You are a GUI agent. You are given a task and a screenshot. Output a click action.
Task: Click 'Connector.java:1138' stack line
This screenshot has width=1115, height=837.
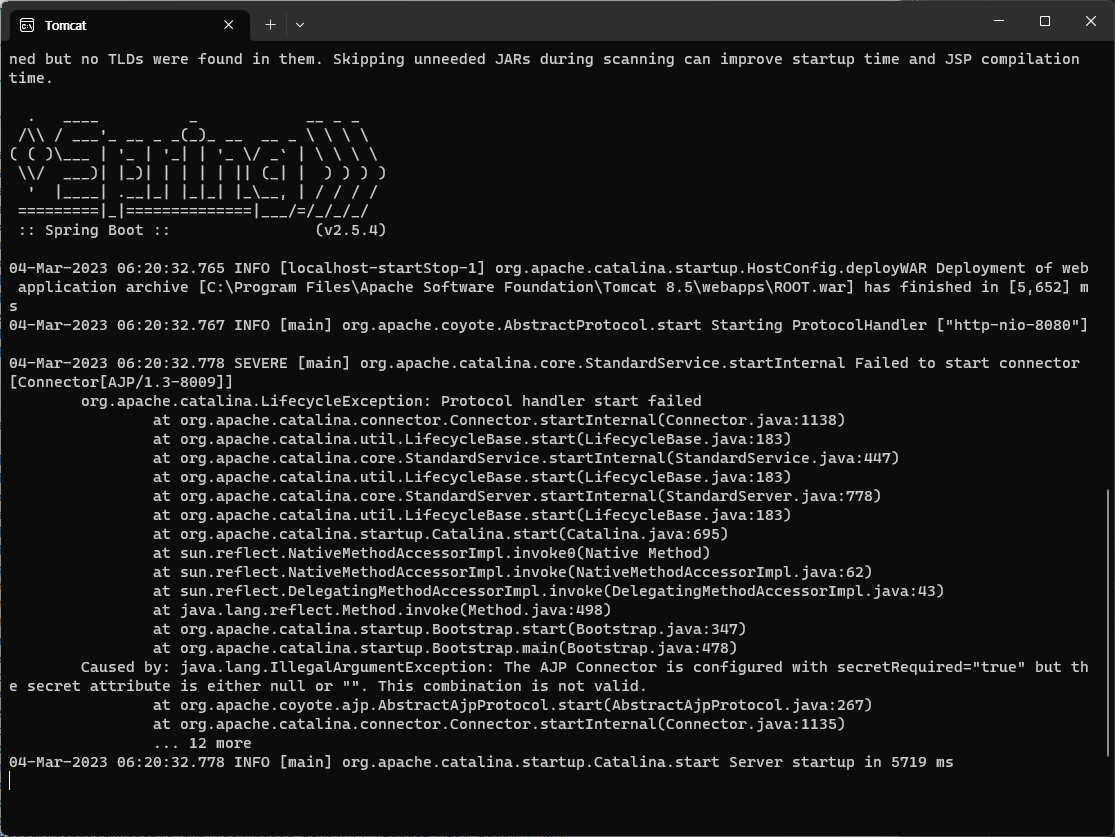pyautogui.click(x=499, y=420)
